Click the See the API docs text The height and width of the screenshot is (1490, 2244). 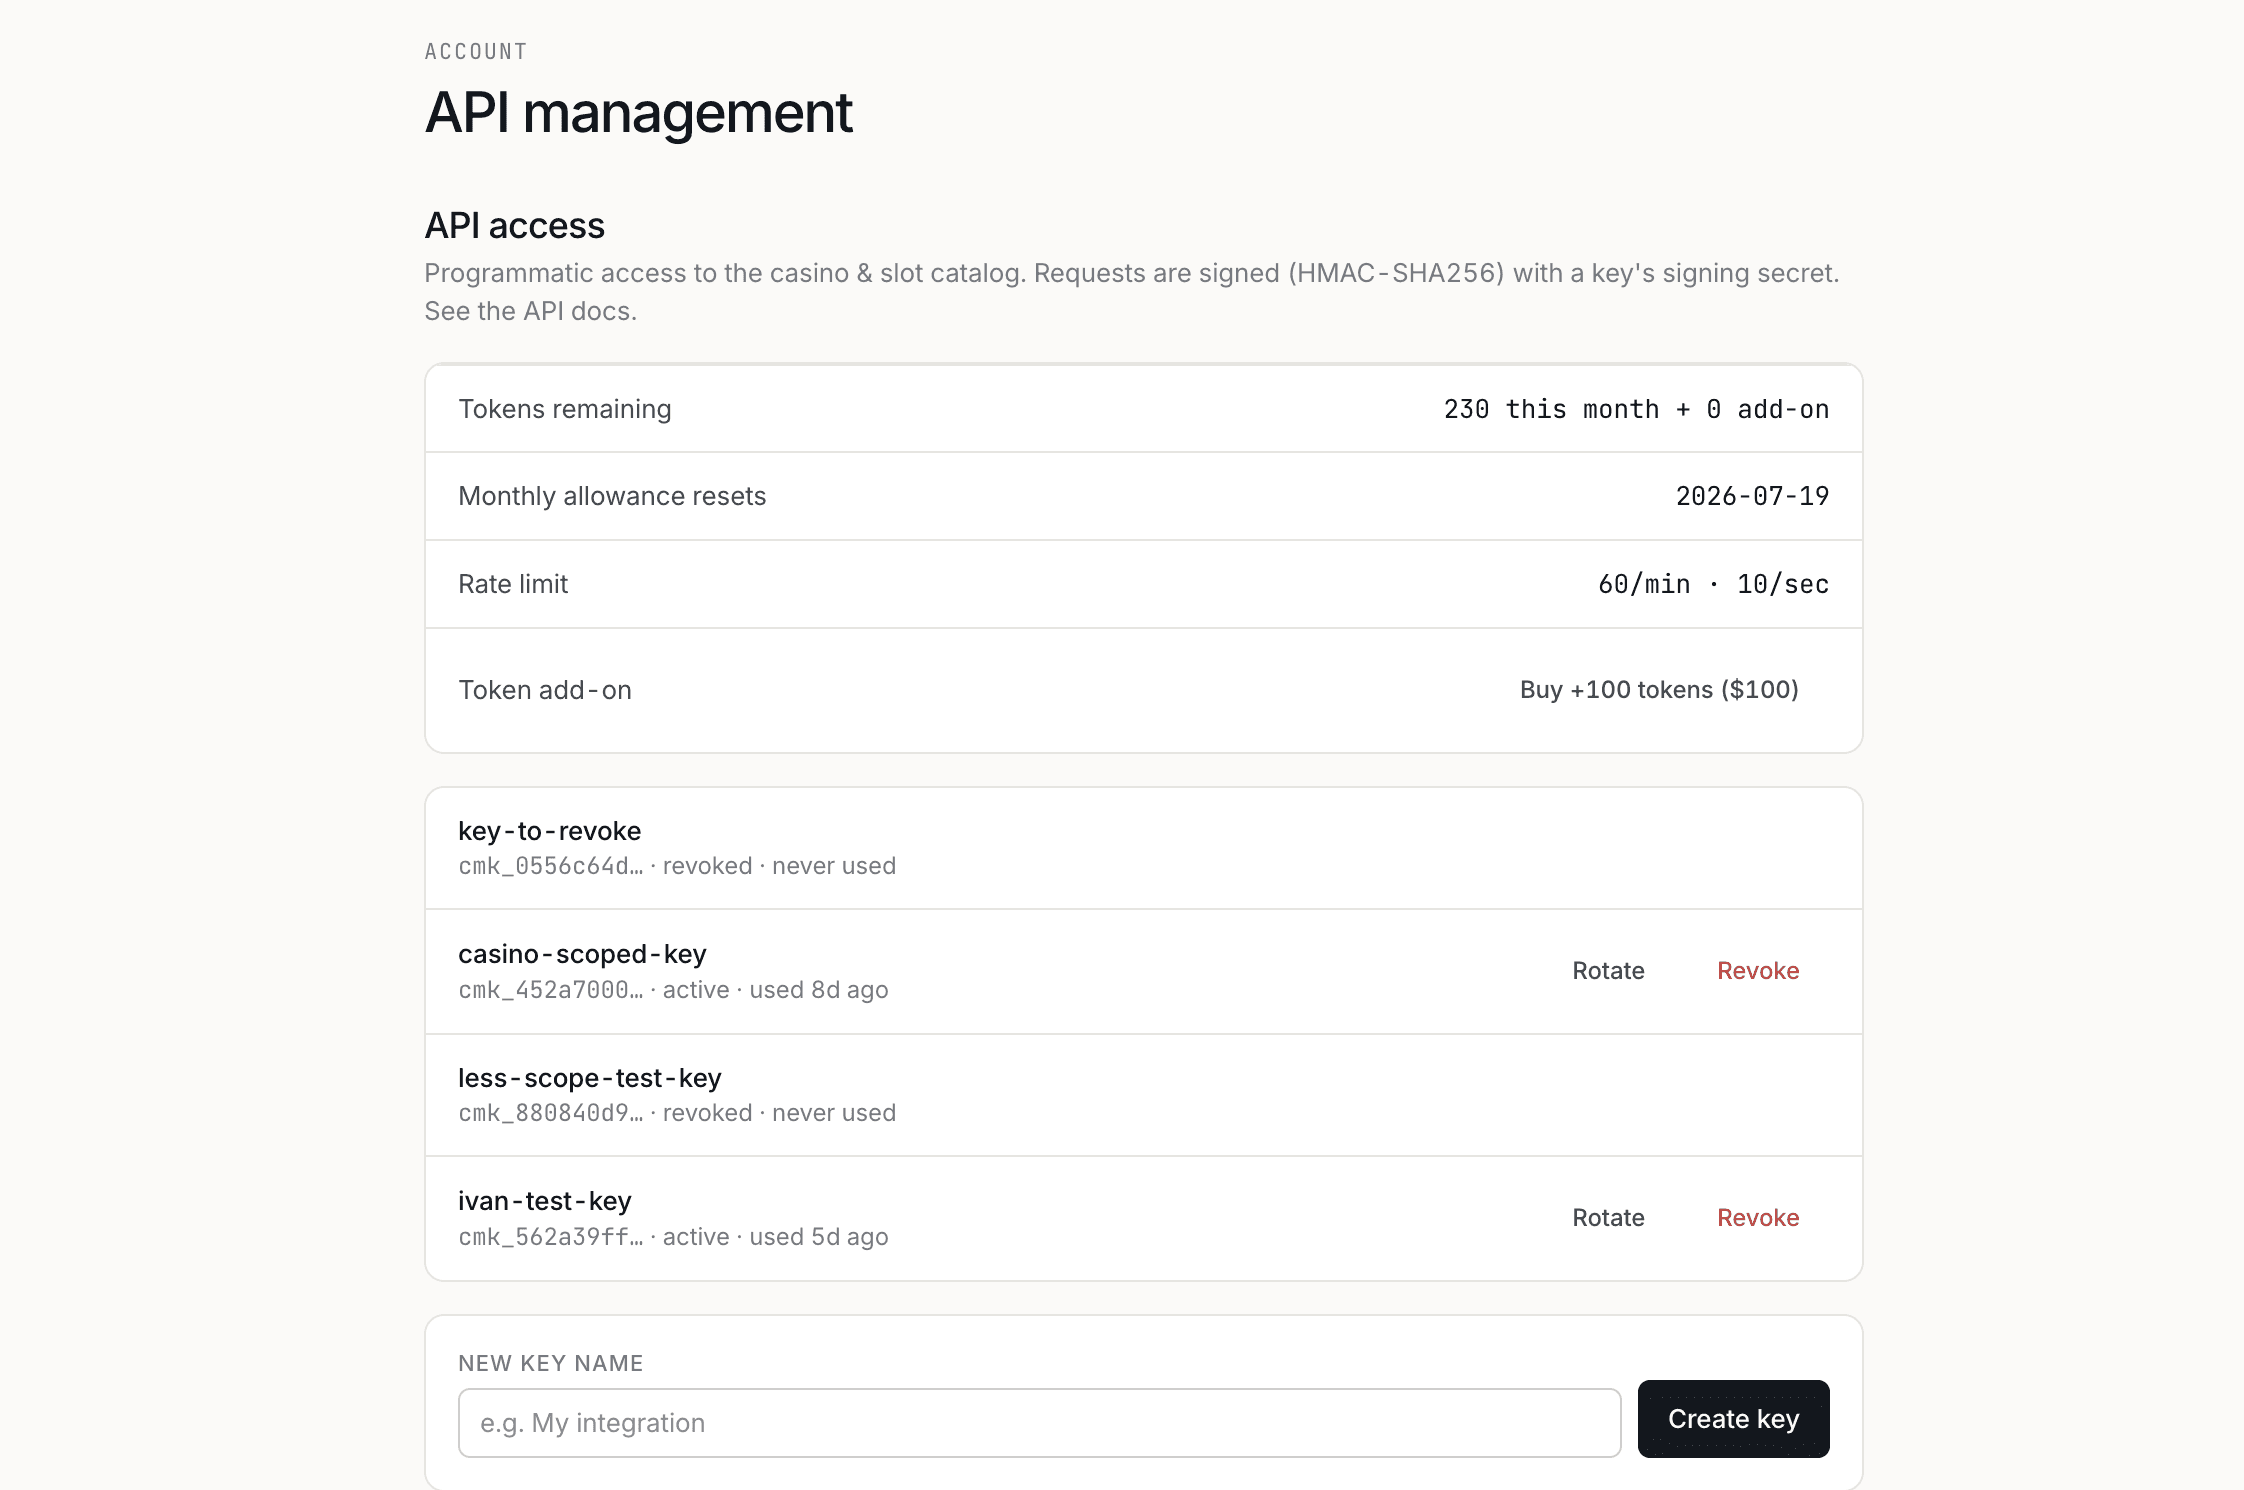tap(531, 311)
